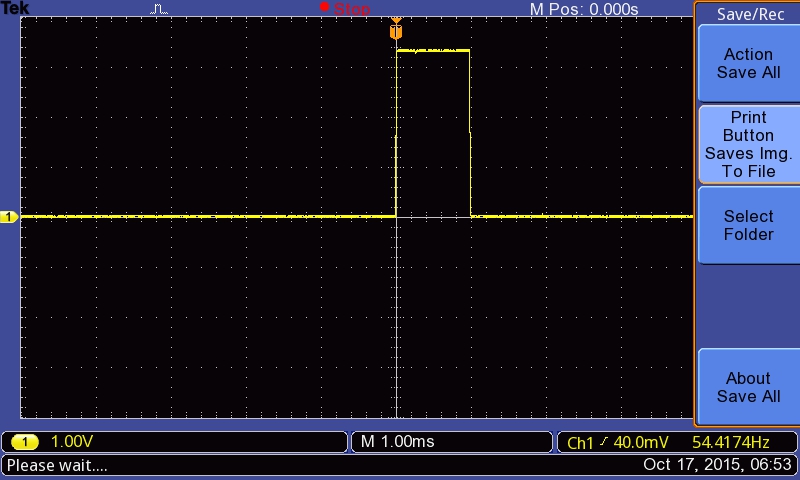Click the 'M 1.00ms' timebase readout
The height and width of the screenshot is (480, 800).
397,441
